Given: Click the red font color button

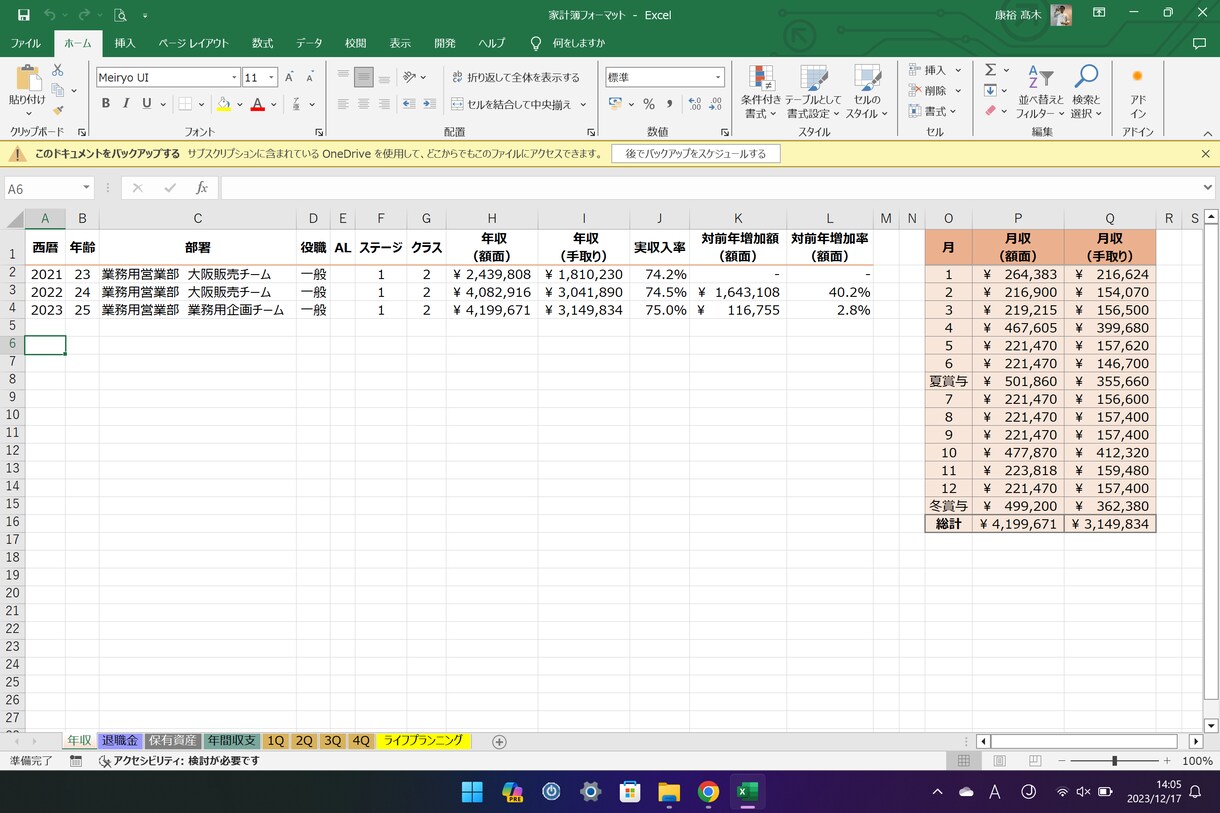Looking at the screenshot, I should [258, 104].
